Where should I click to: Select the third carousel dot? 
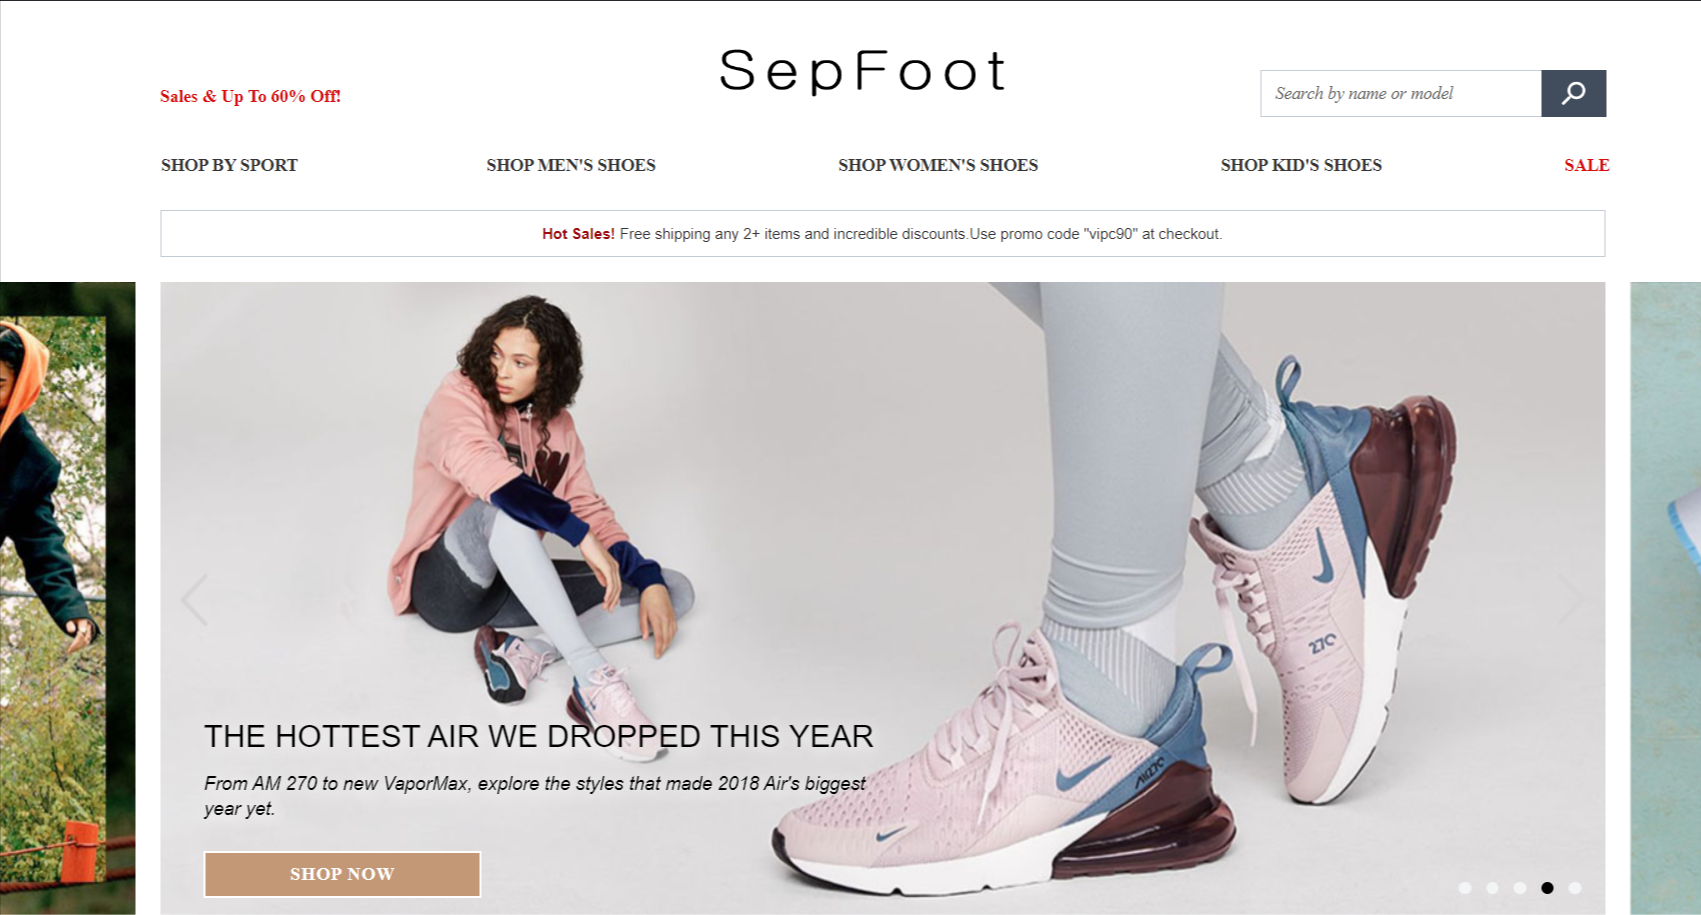pyautogui.click(x=1520, y=888)
